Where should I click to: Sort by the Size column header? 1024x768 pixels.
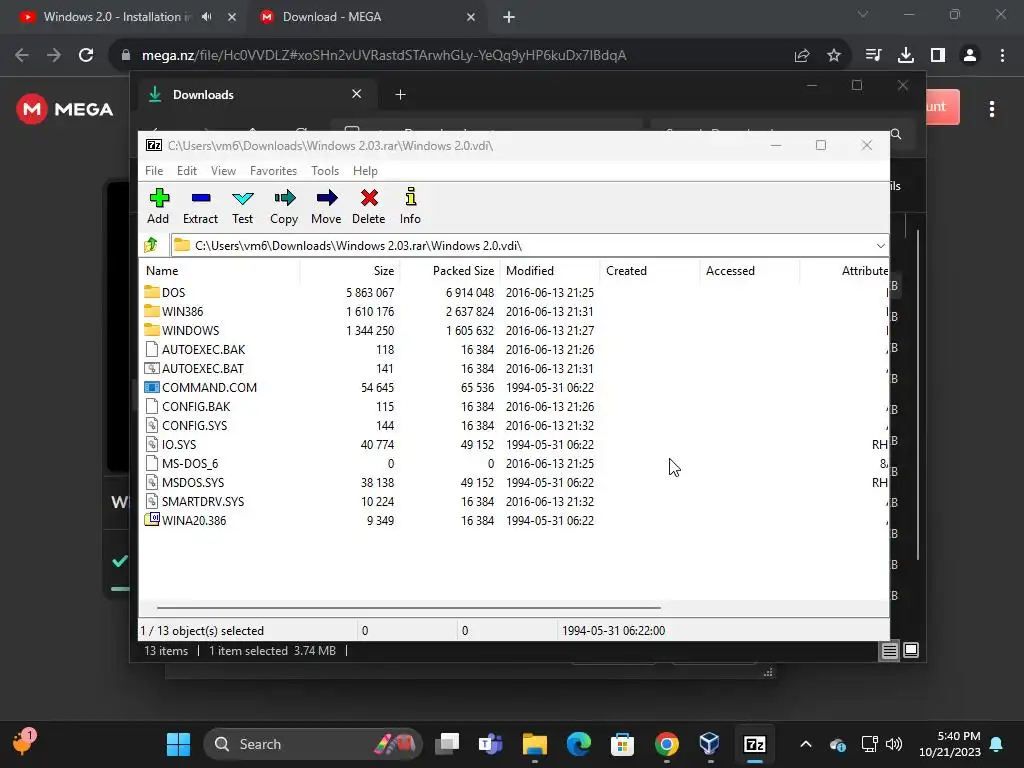click(350, 270)
